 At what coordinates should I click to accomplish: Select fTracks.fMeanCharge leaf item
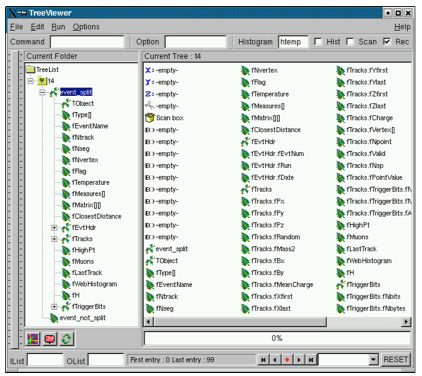[277, 285]
